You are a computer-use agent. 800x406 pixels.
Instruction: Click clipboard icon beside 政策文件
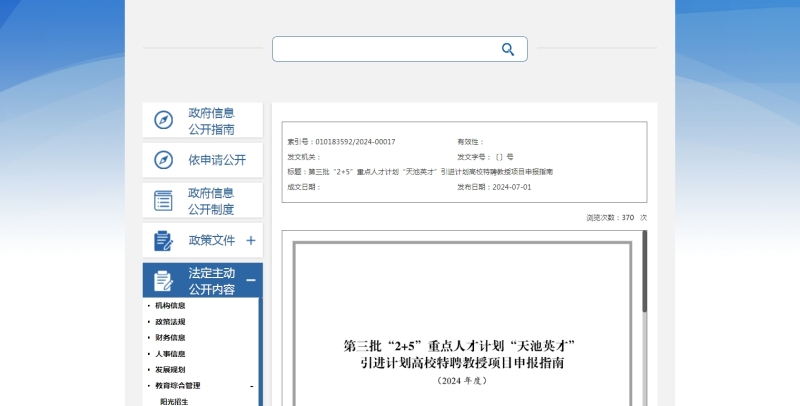163,241
